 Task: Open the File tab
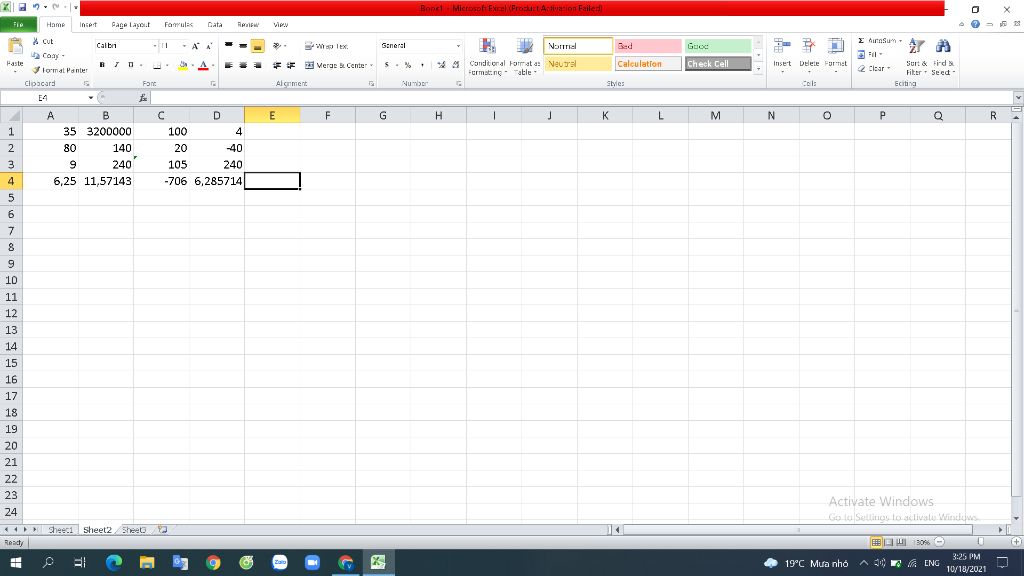pyautogui.click(x=18, y=25)
